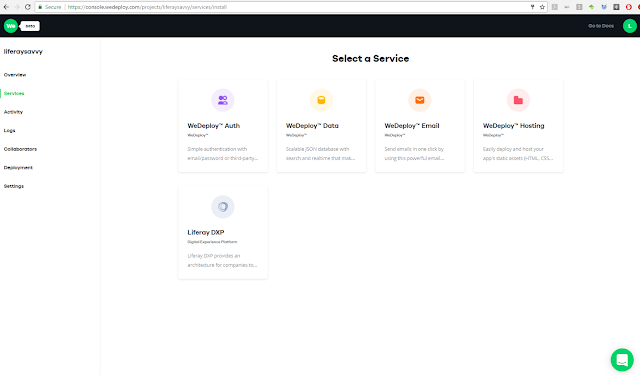Screen dimensions: 640x375
Task: Click the purple WeDeploy Auth icon
Action: [x=223, y=100]
